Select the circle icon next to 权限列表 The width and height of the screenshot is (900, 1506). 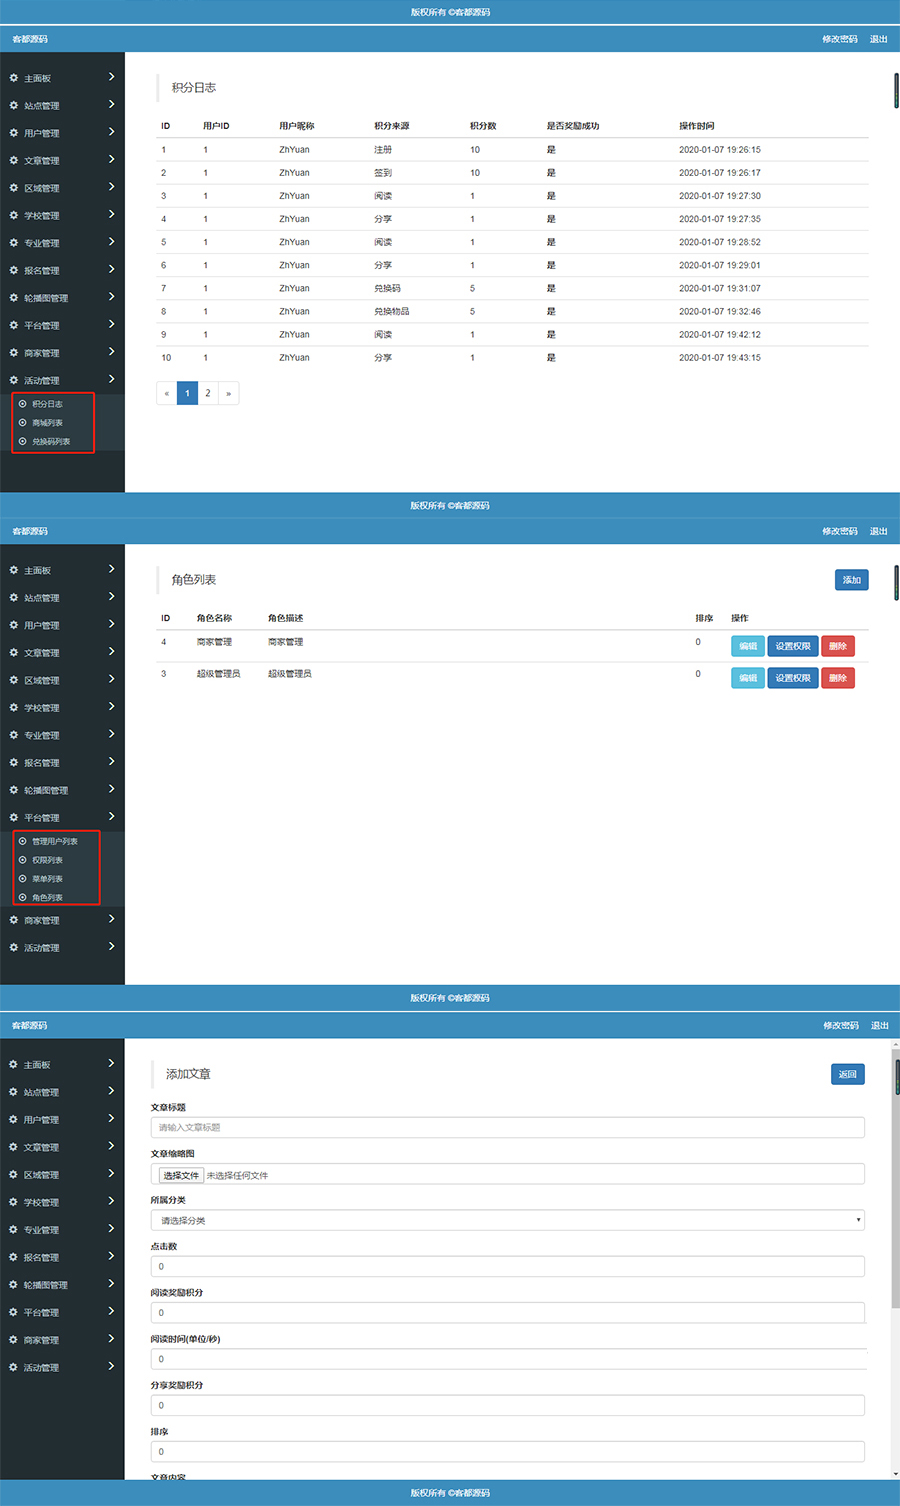click(23, 860)
